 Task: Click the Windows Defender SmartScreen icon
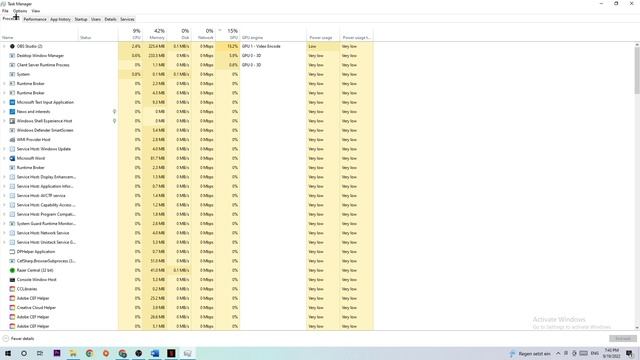(x=12, y=130)
